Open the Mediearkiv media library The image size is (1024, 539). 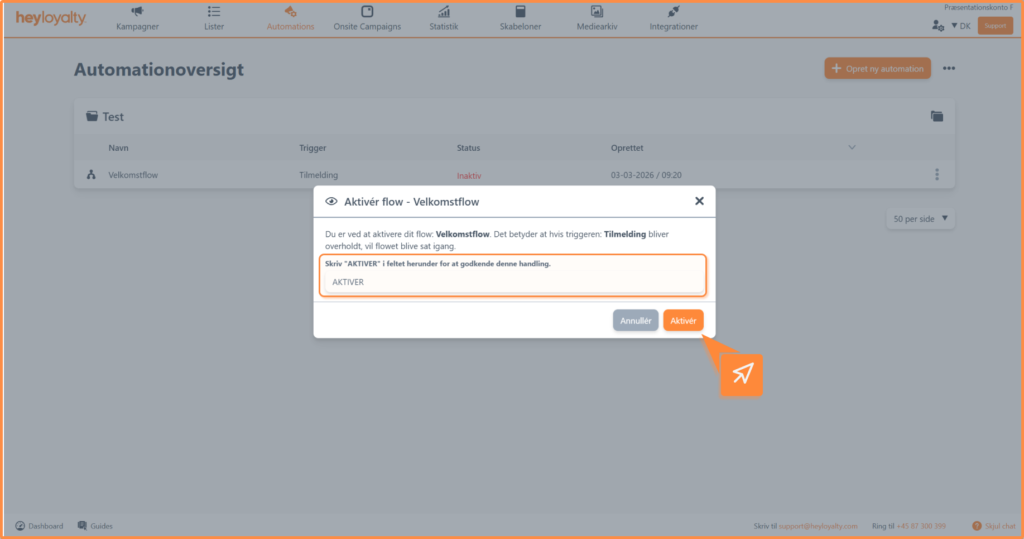pyautogui.click(x=596, y=18)
